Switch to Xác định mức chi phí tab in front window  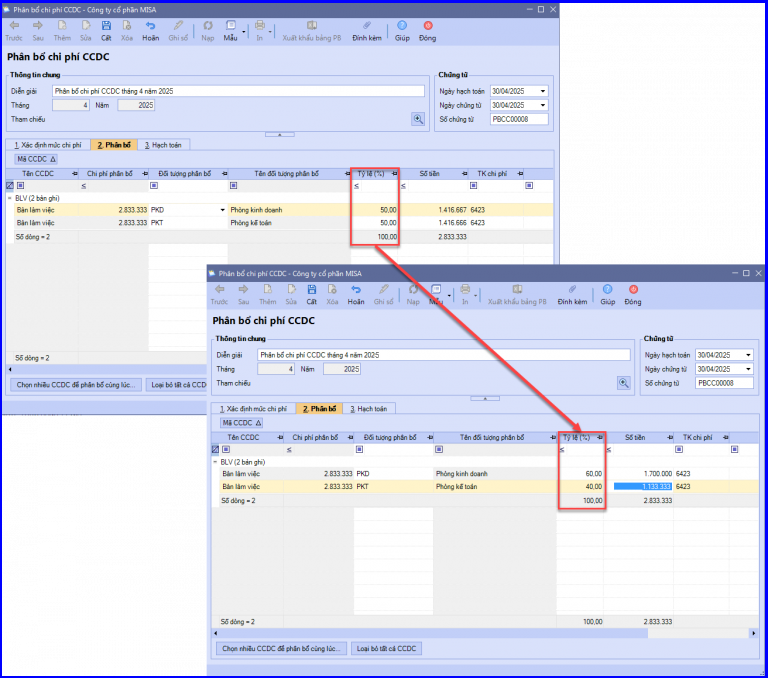pyautogui.click(x=253, y=409)
